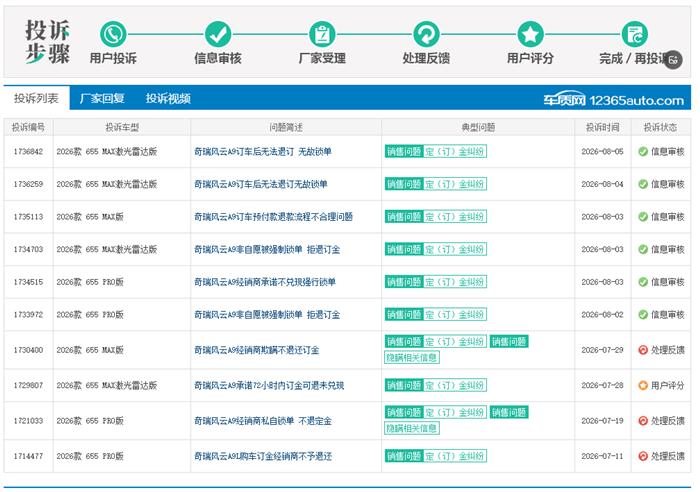Click the red 处理反馈 icon in row 1730400
700x492 pixels.
click(x=643, y=350)
